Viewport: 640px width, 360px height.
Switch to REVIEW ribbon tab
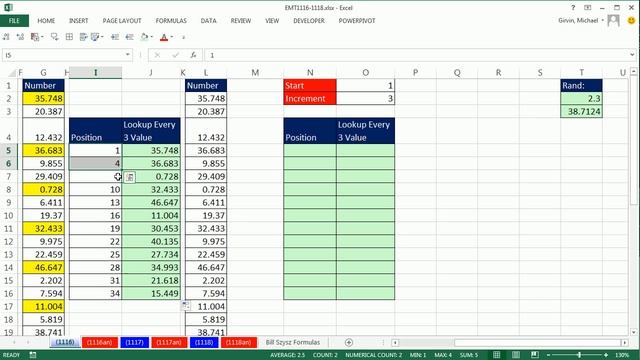pos(241,21)
